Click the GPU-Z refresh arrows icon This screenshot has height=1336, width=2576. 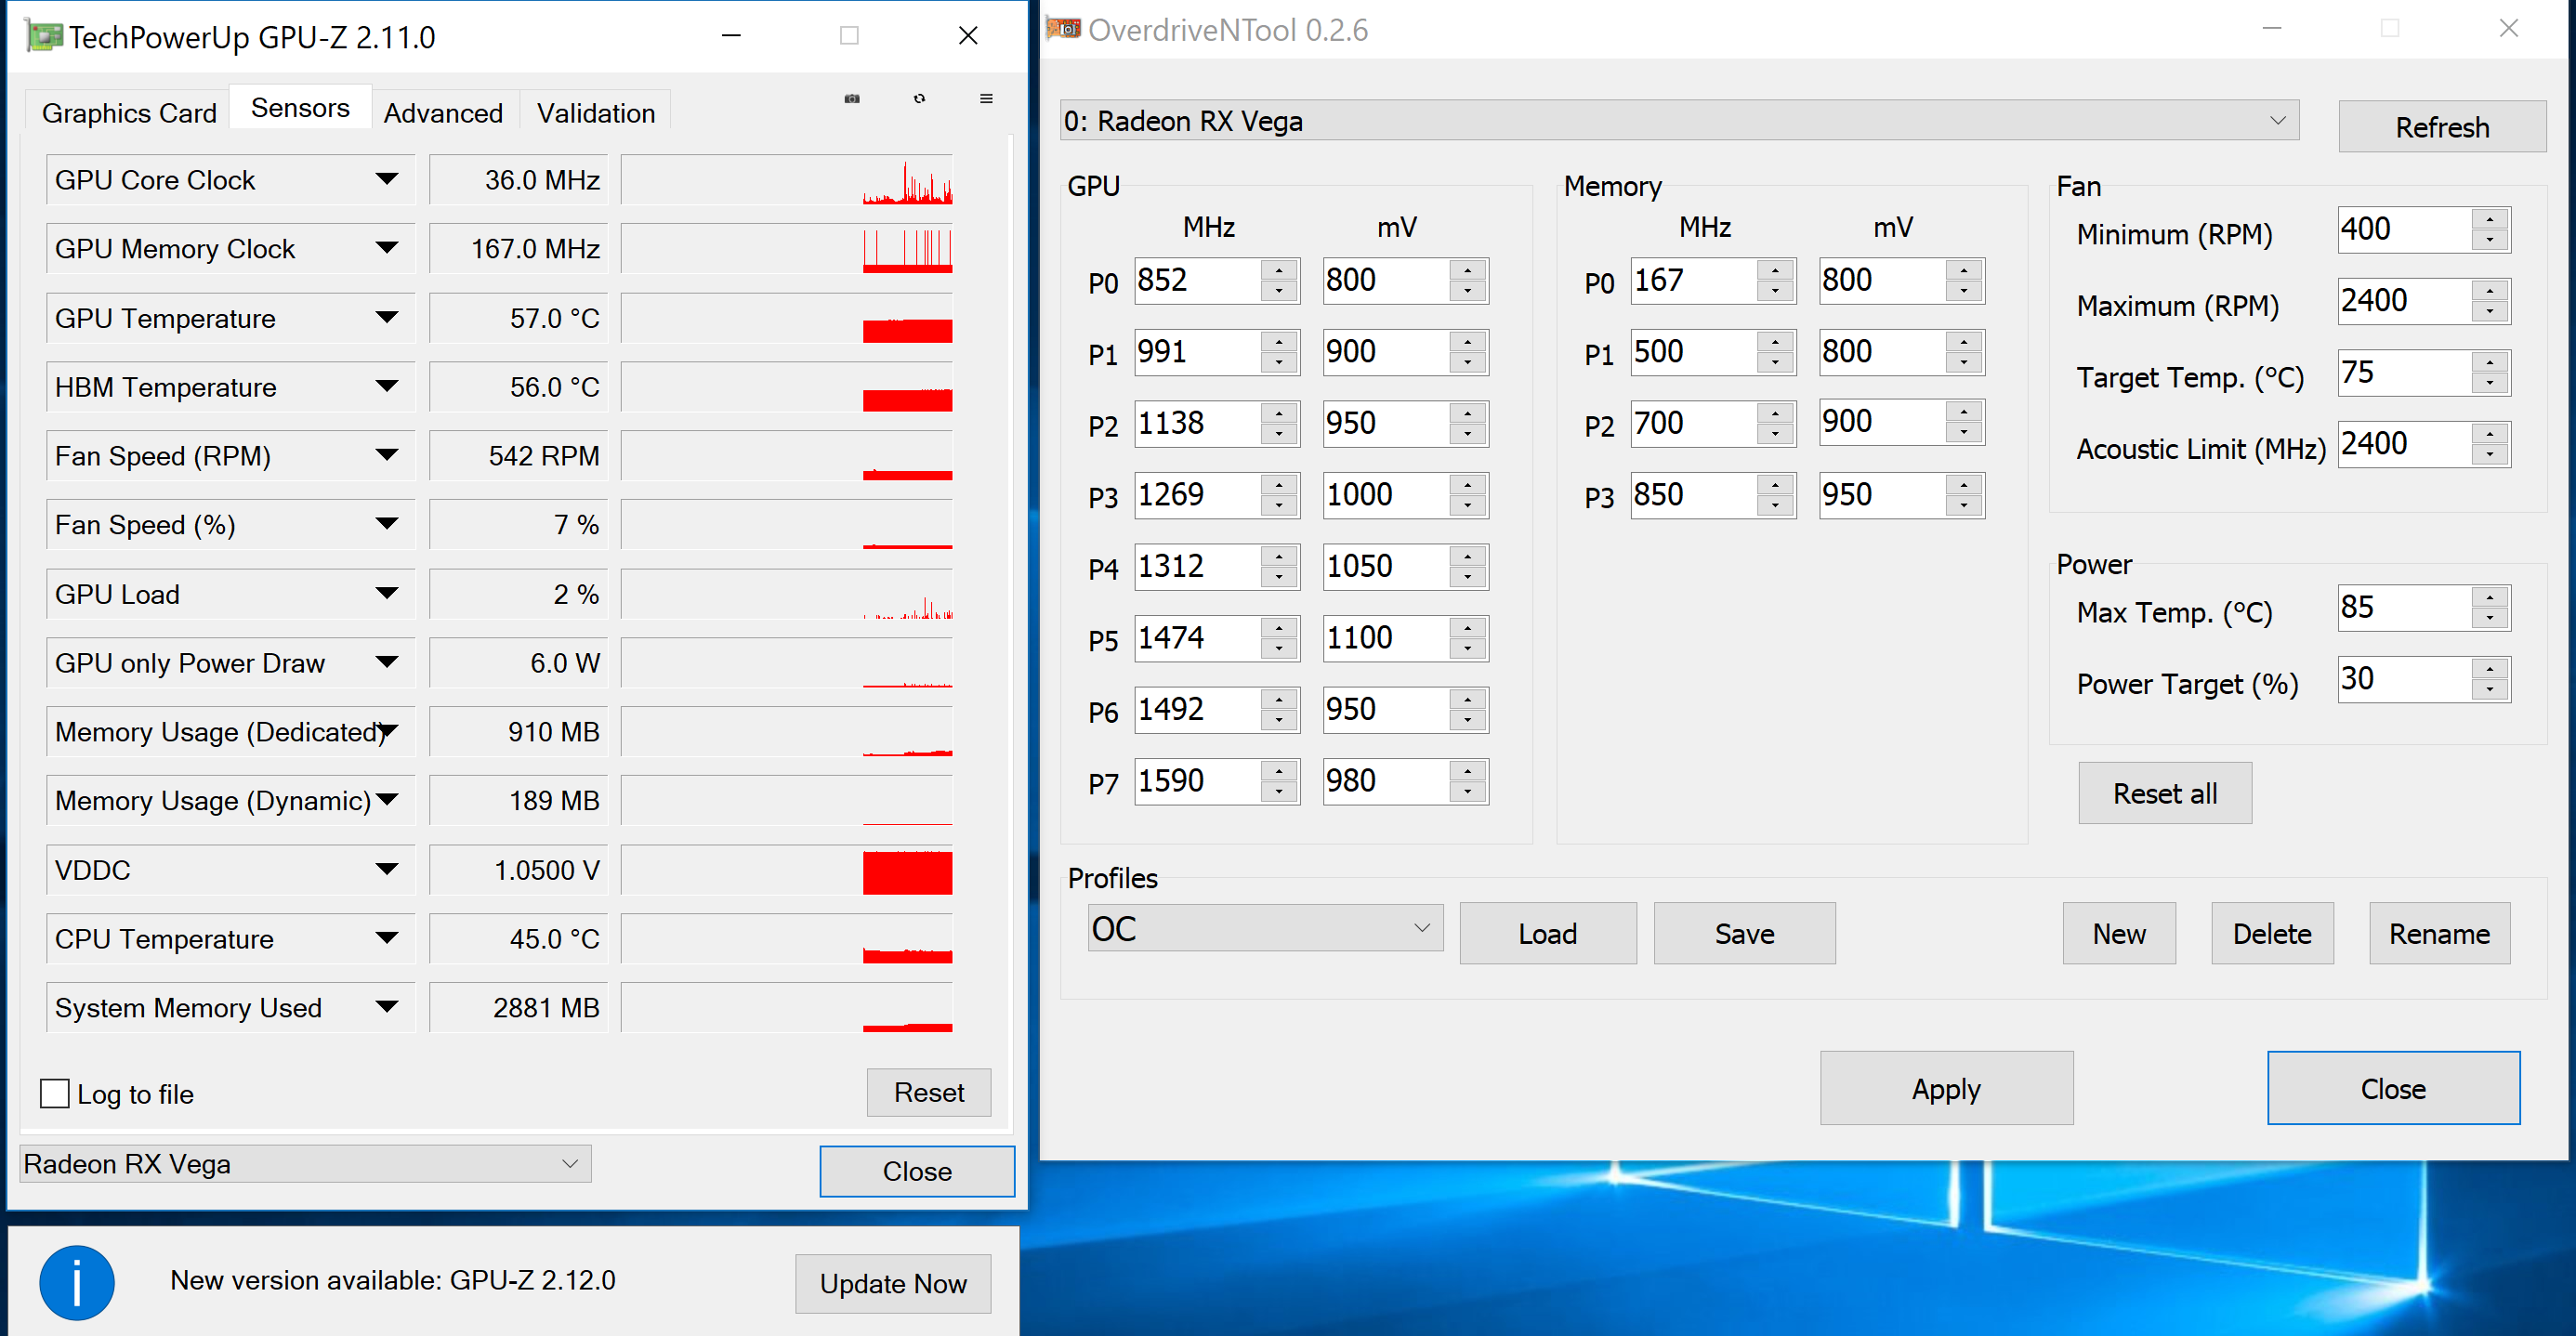tap(919, 98)
